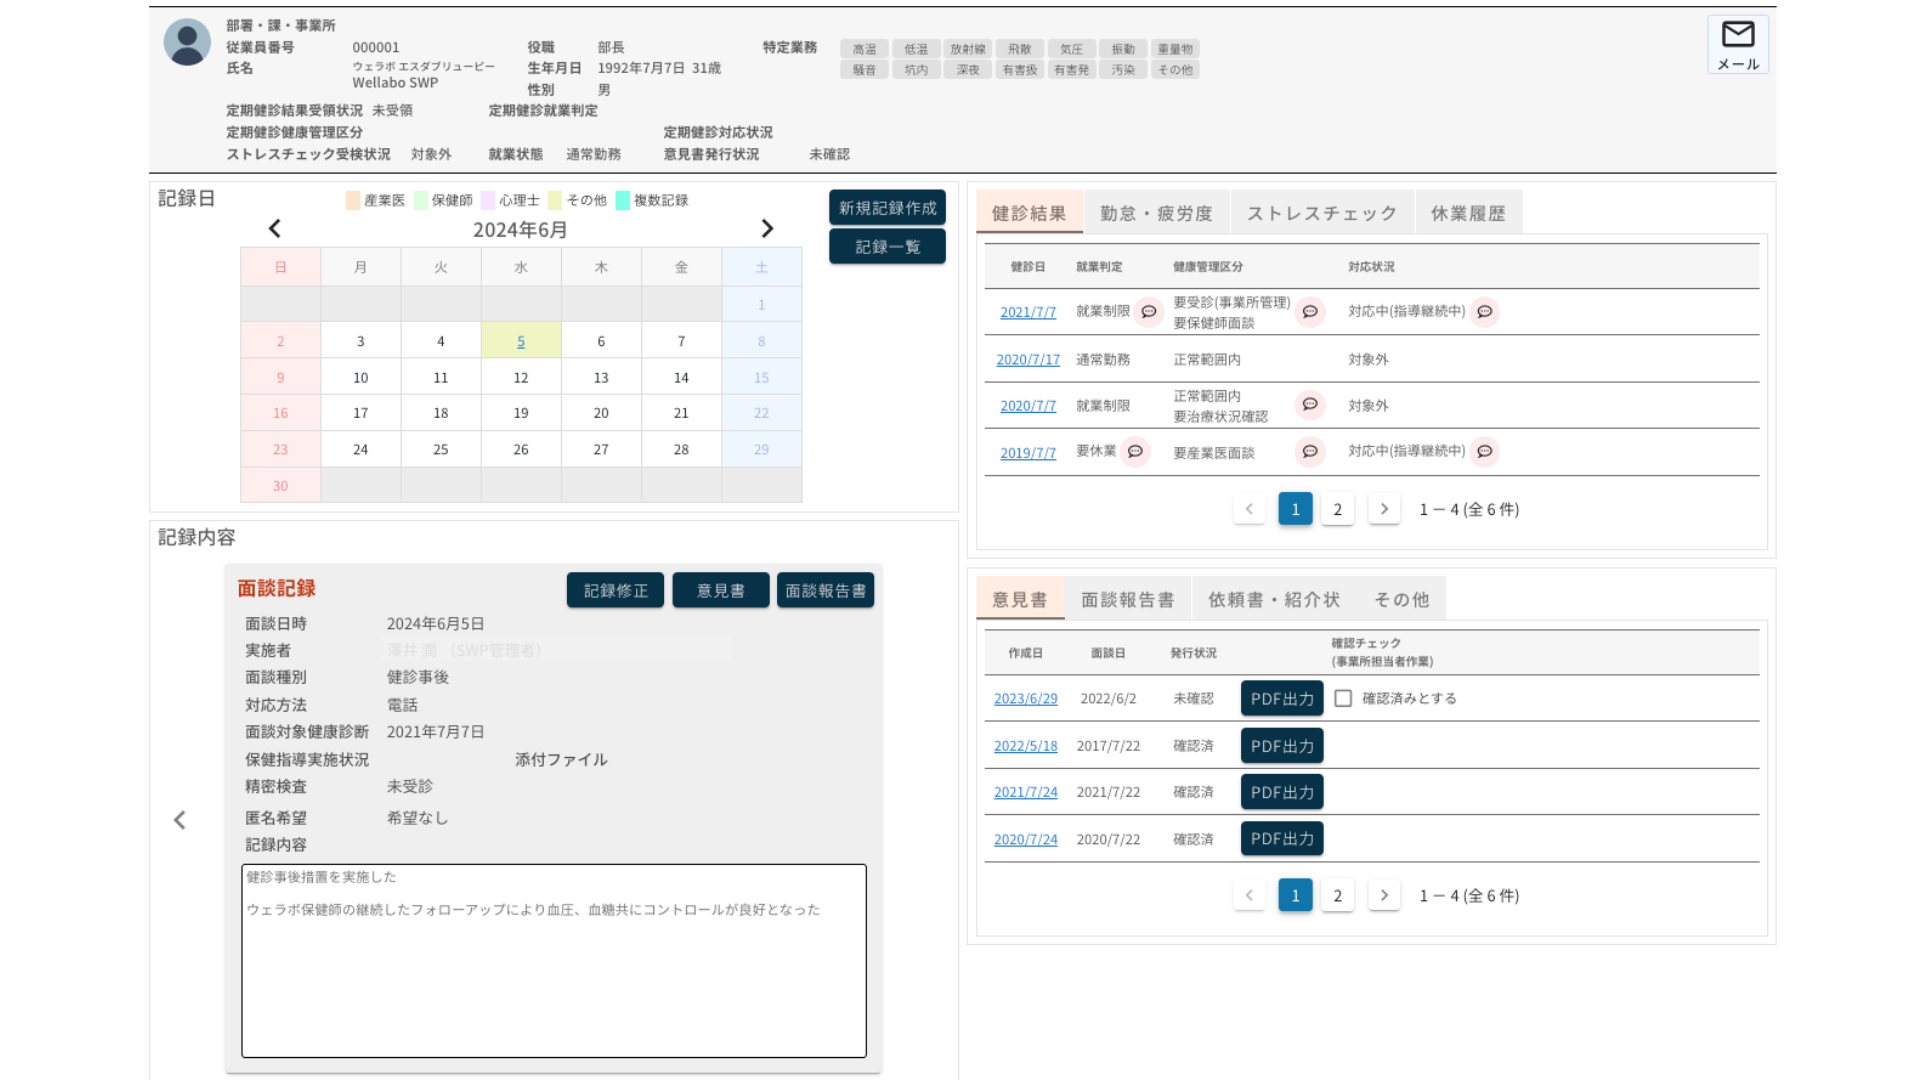The width and height of the screenshot is (1920, 1080).
Task: Click the 新規記録作成 button
Action: (x=887, y=208)
